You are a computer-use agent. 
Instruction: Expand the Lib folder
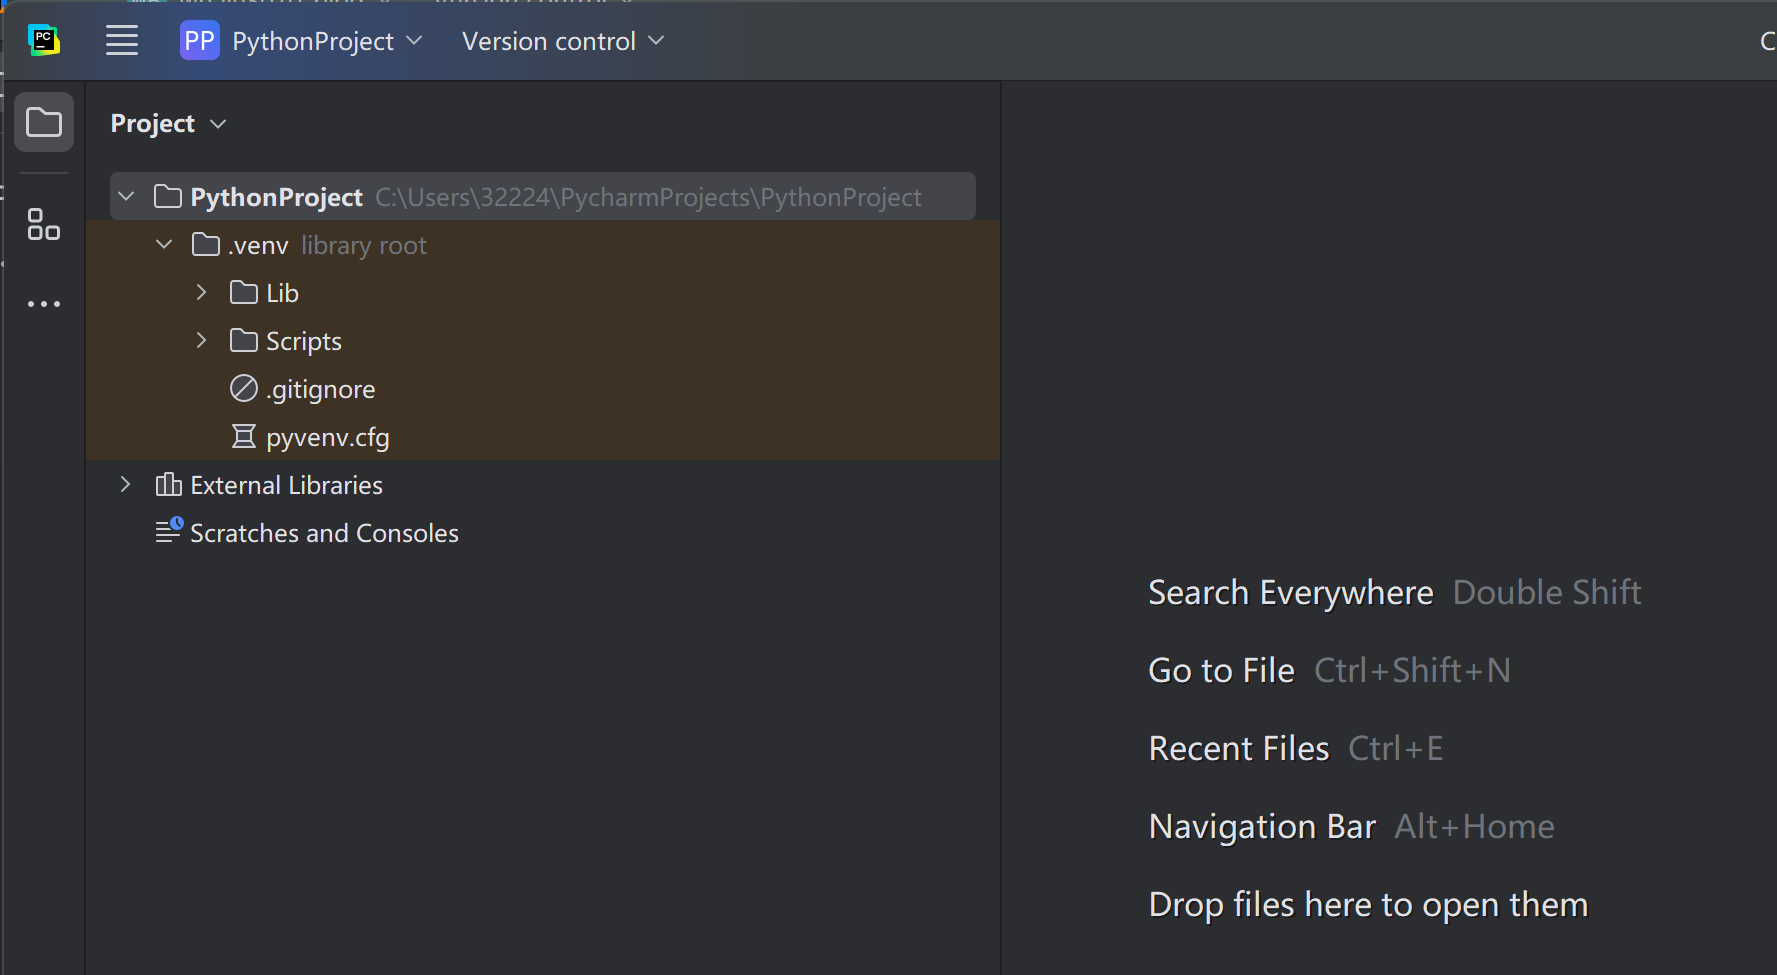pos(200,292)
